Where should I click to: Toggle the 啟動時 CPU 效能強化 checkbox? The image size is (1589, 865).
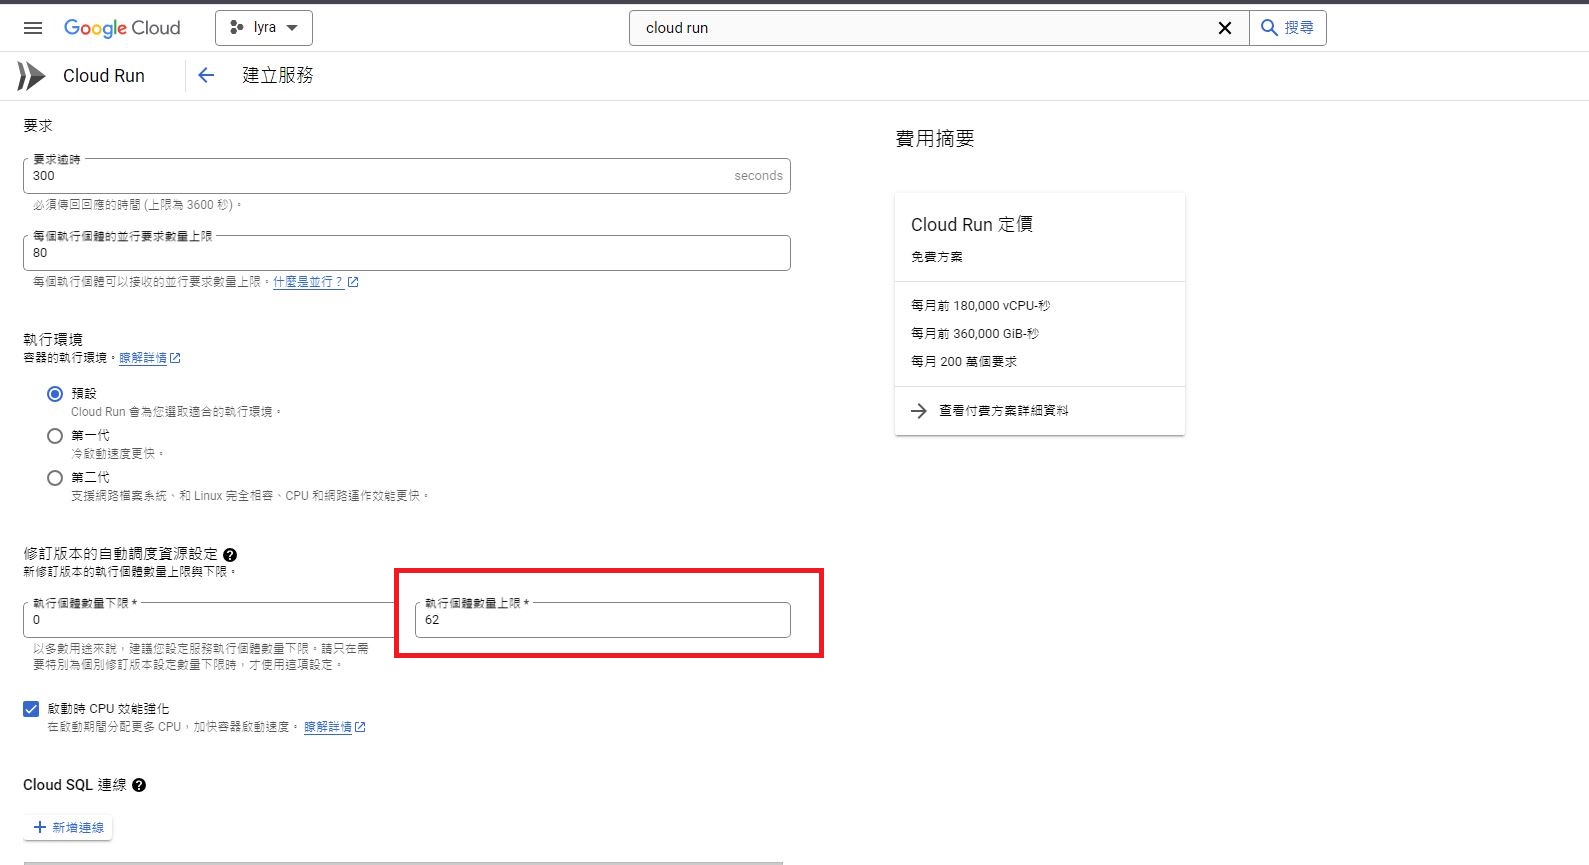tap(31, 709)
